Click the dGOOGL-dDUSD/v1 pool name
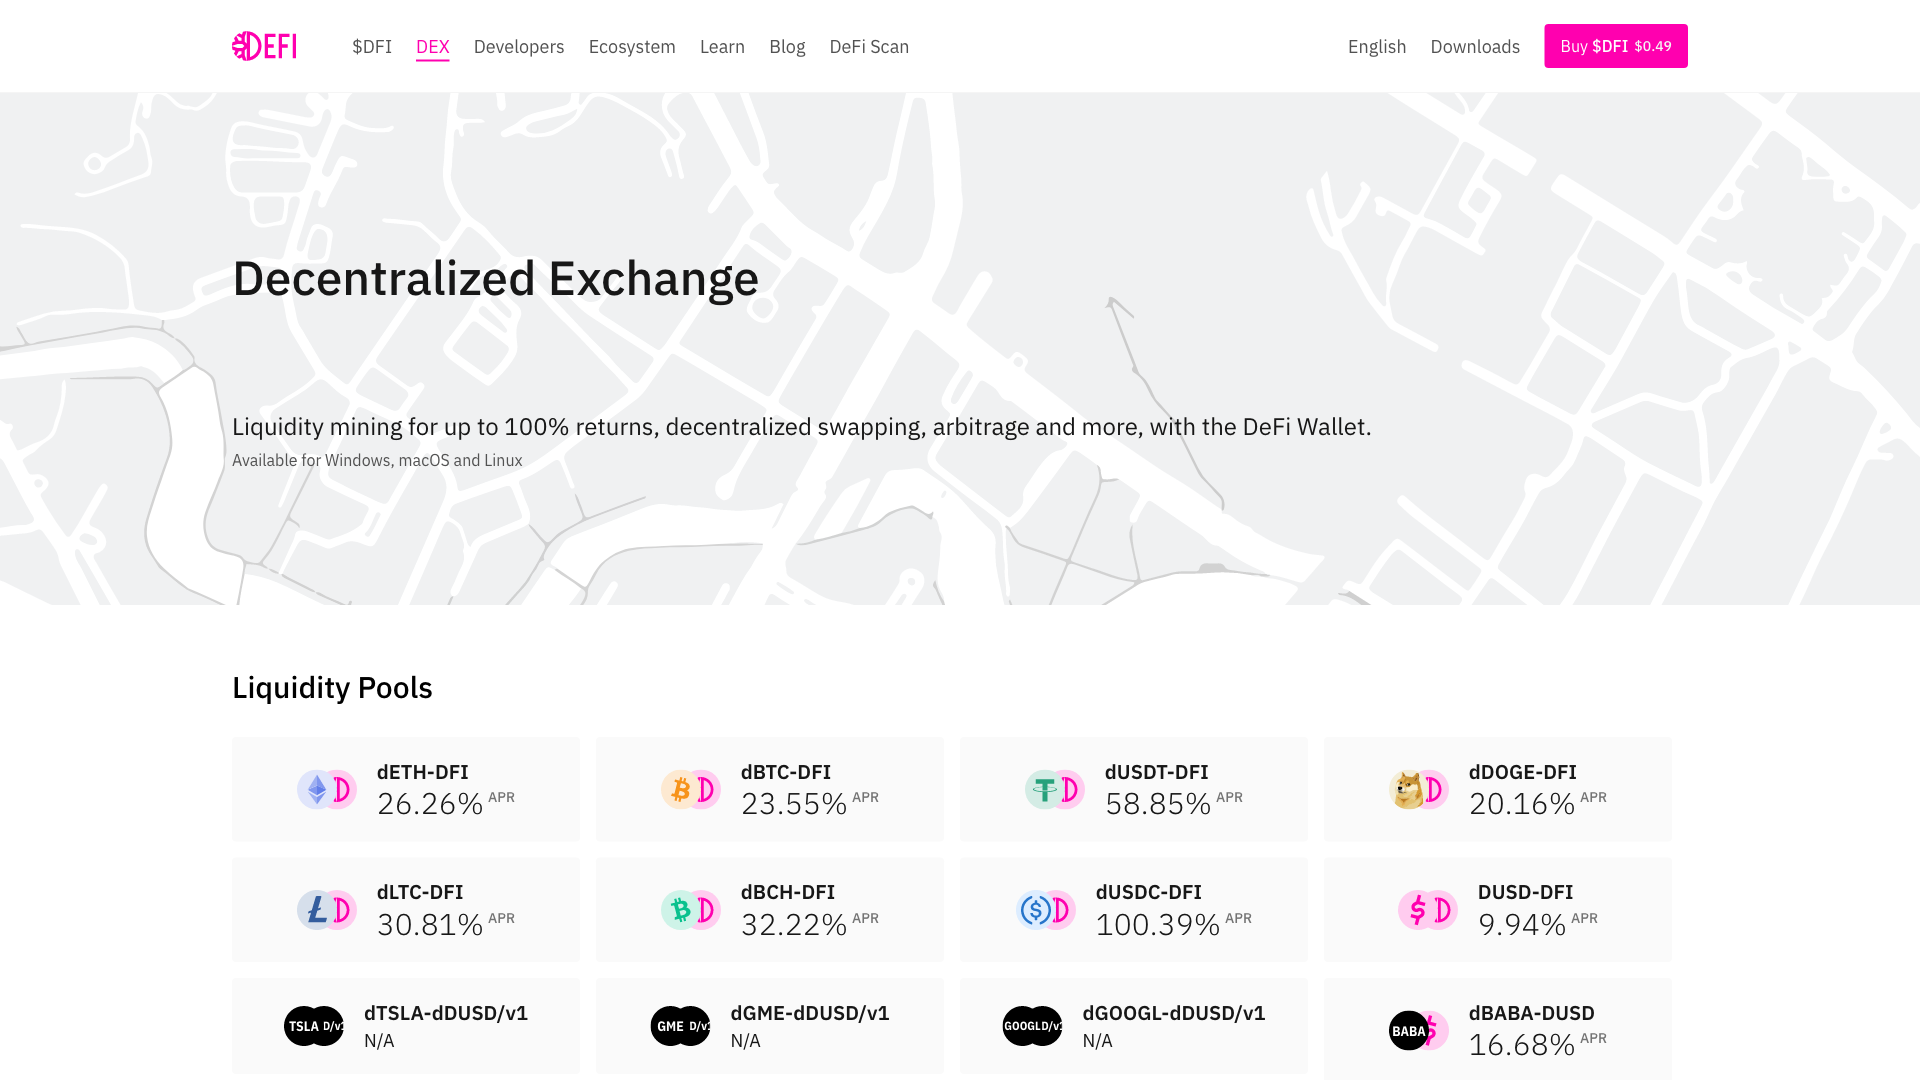This screenshot has height=1080, width=1920. (x=1174, y=1013)
